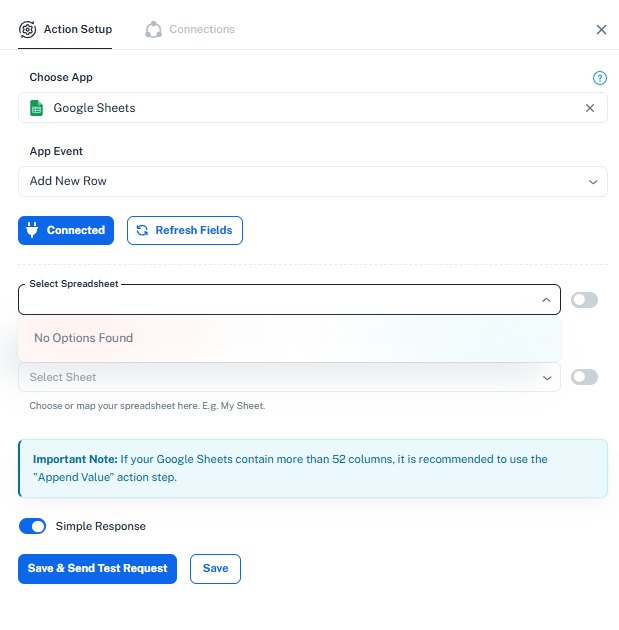Toggle the Select Sheet map switch

[x=584, y=377]
